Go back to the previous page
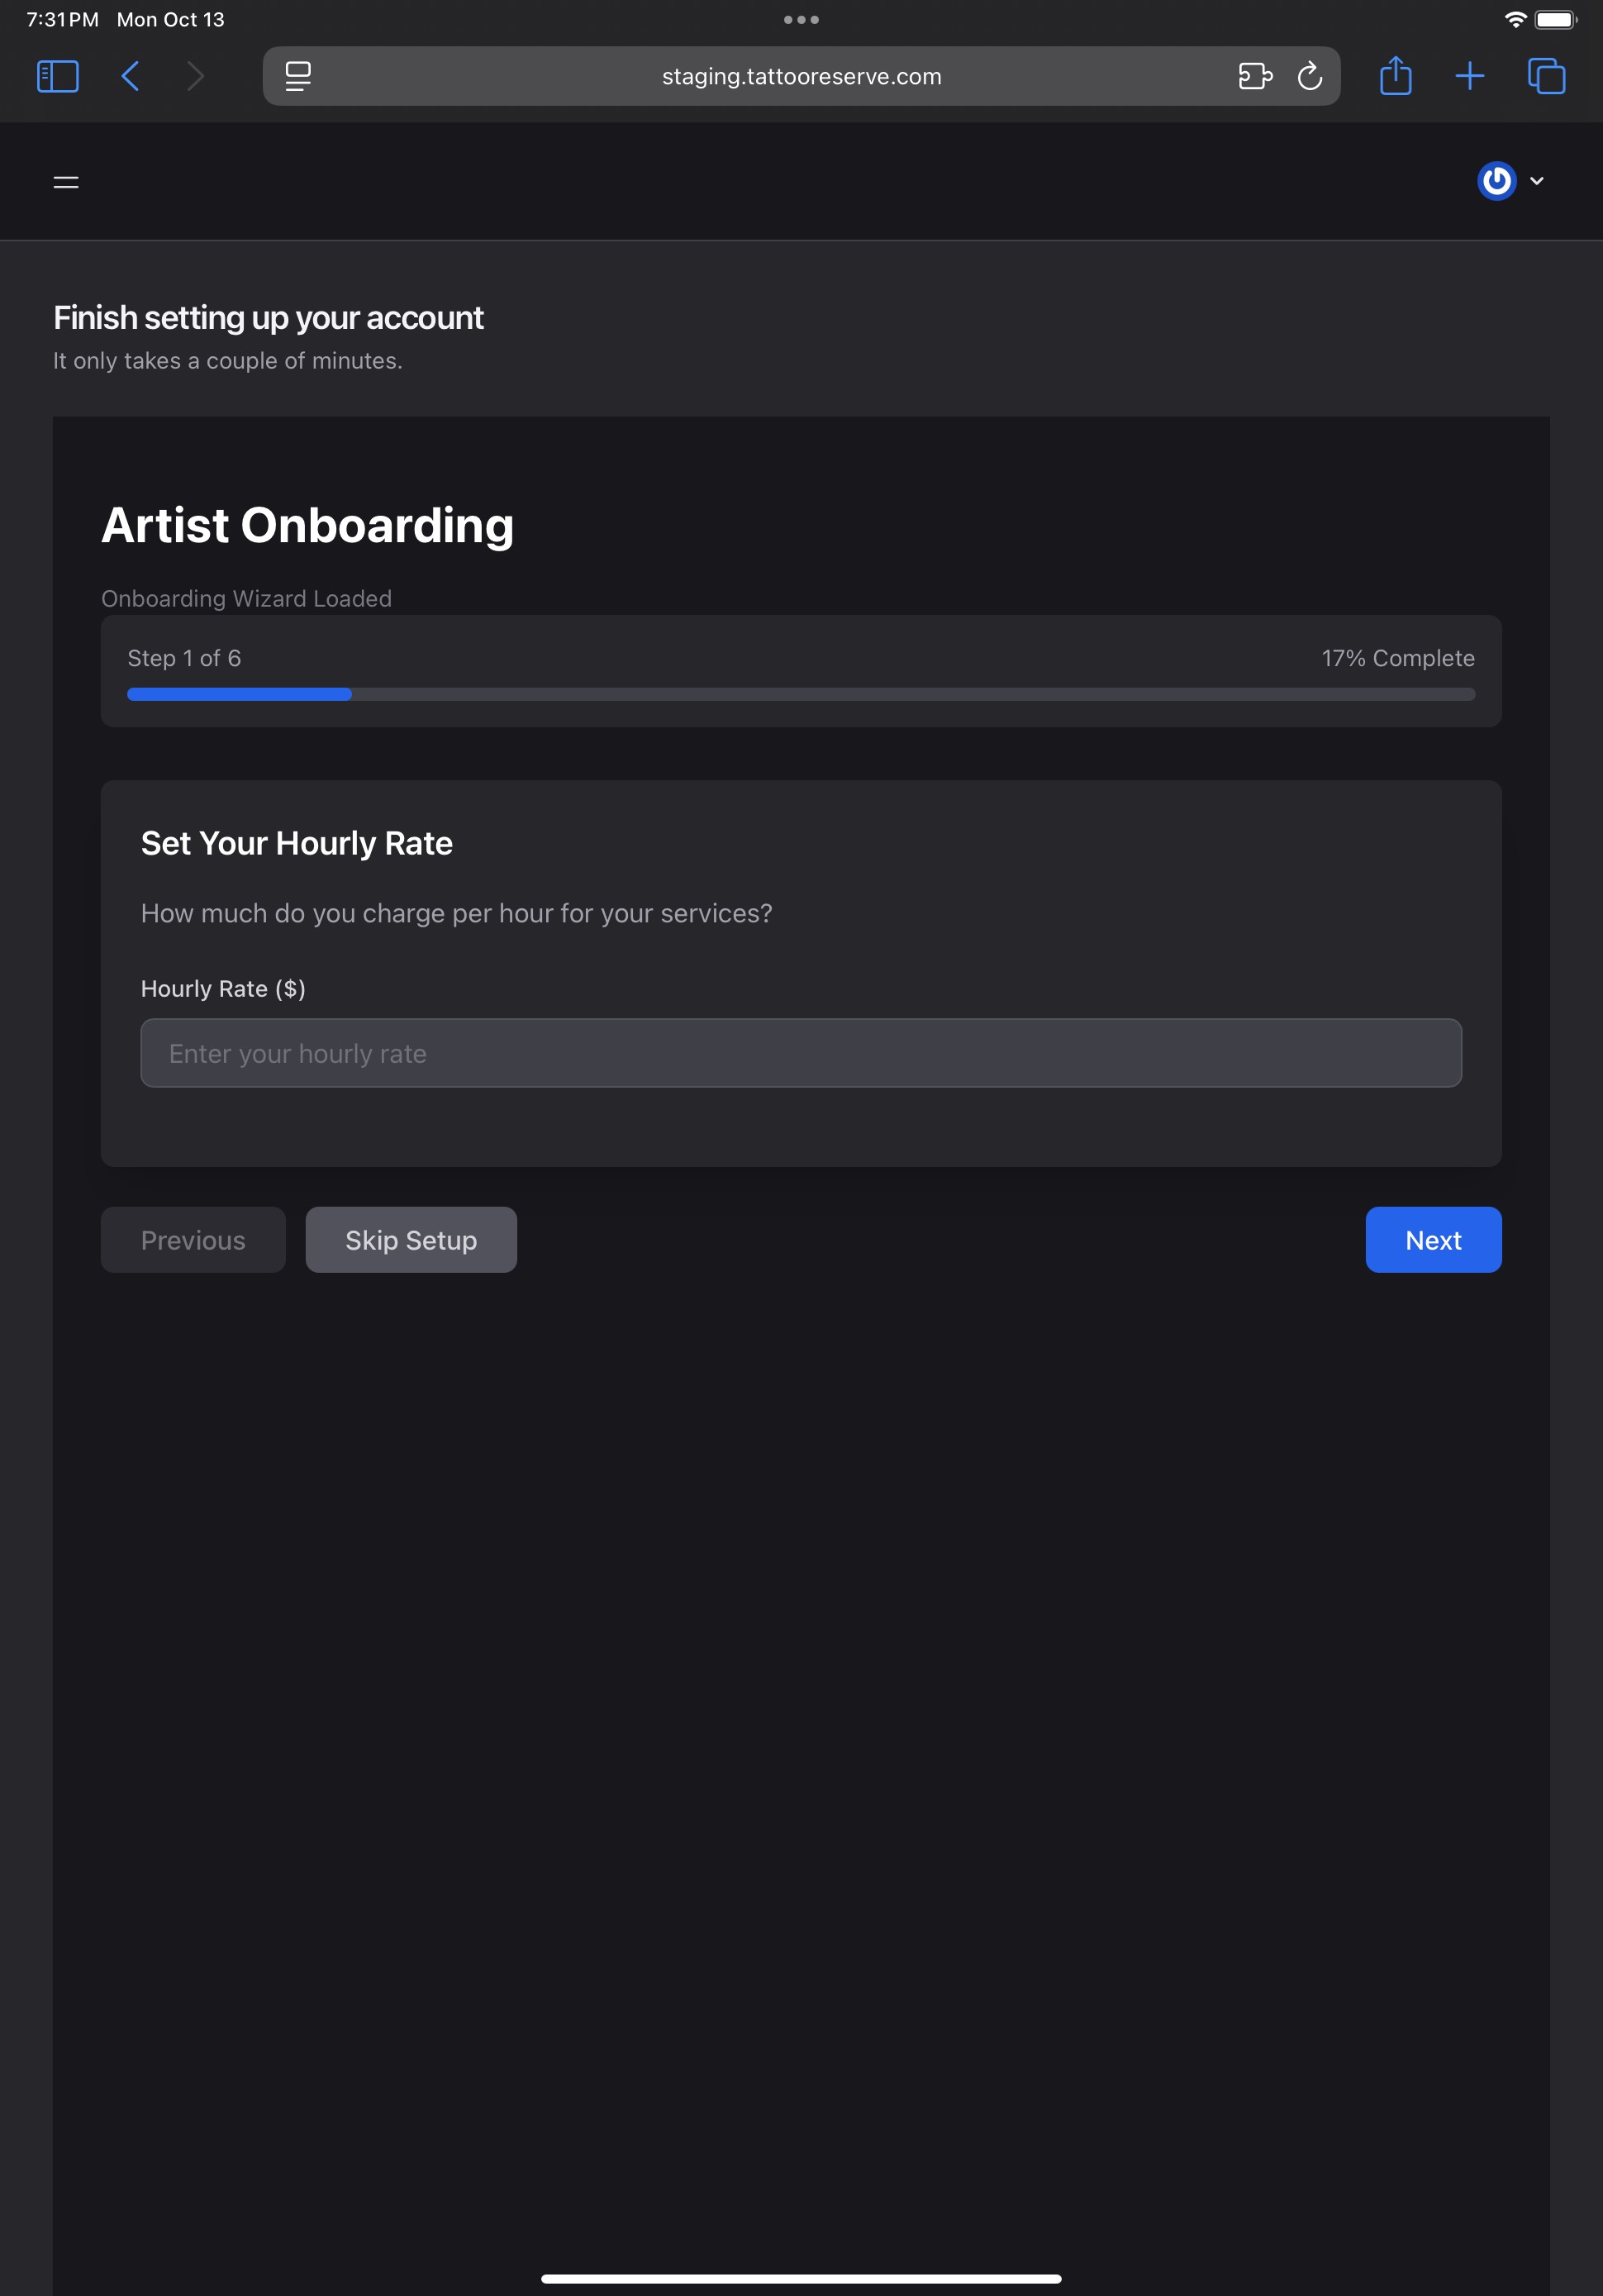Screen dimensions: 1603x2296 131,76
